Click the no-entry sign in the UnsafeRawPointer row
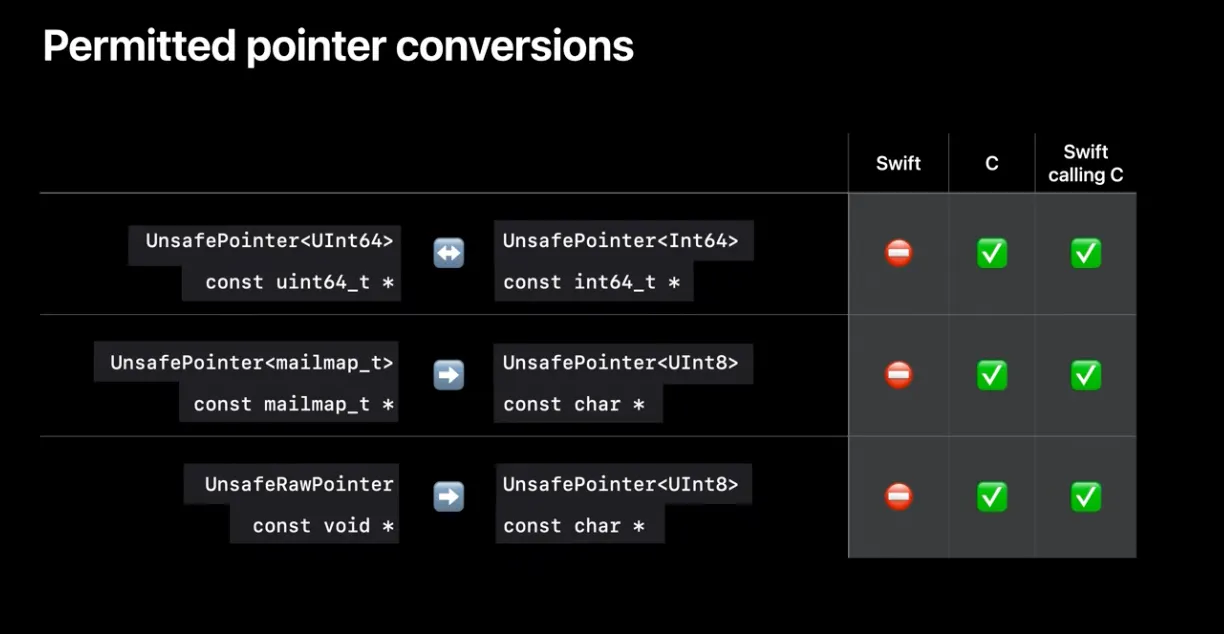Image resolution: width=1224 pixels, height=634 pixels. point(899,496)
